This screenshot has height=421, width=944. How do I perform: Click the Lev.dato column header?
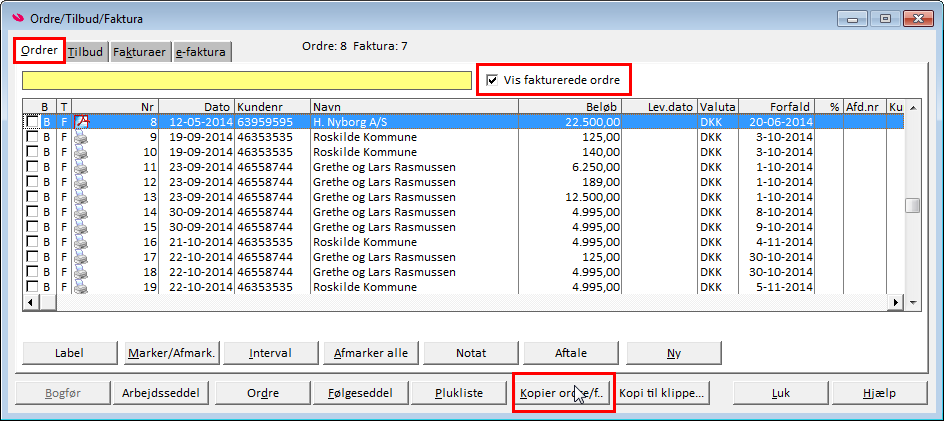659,107
